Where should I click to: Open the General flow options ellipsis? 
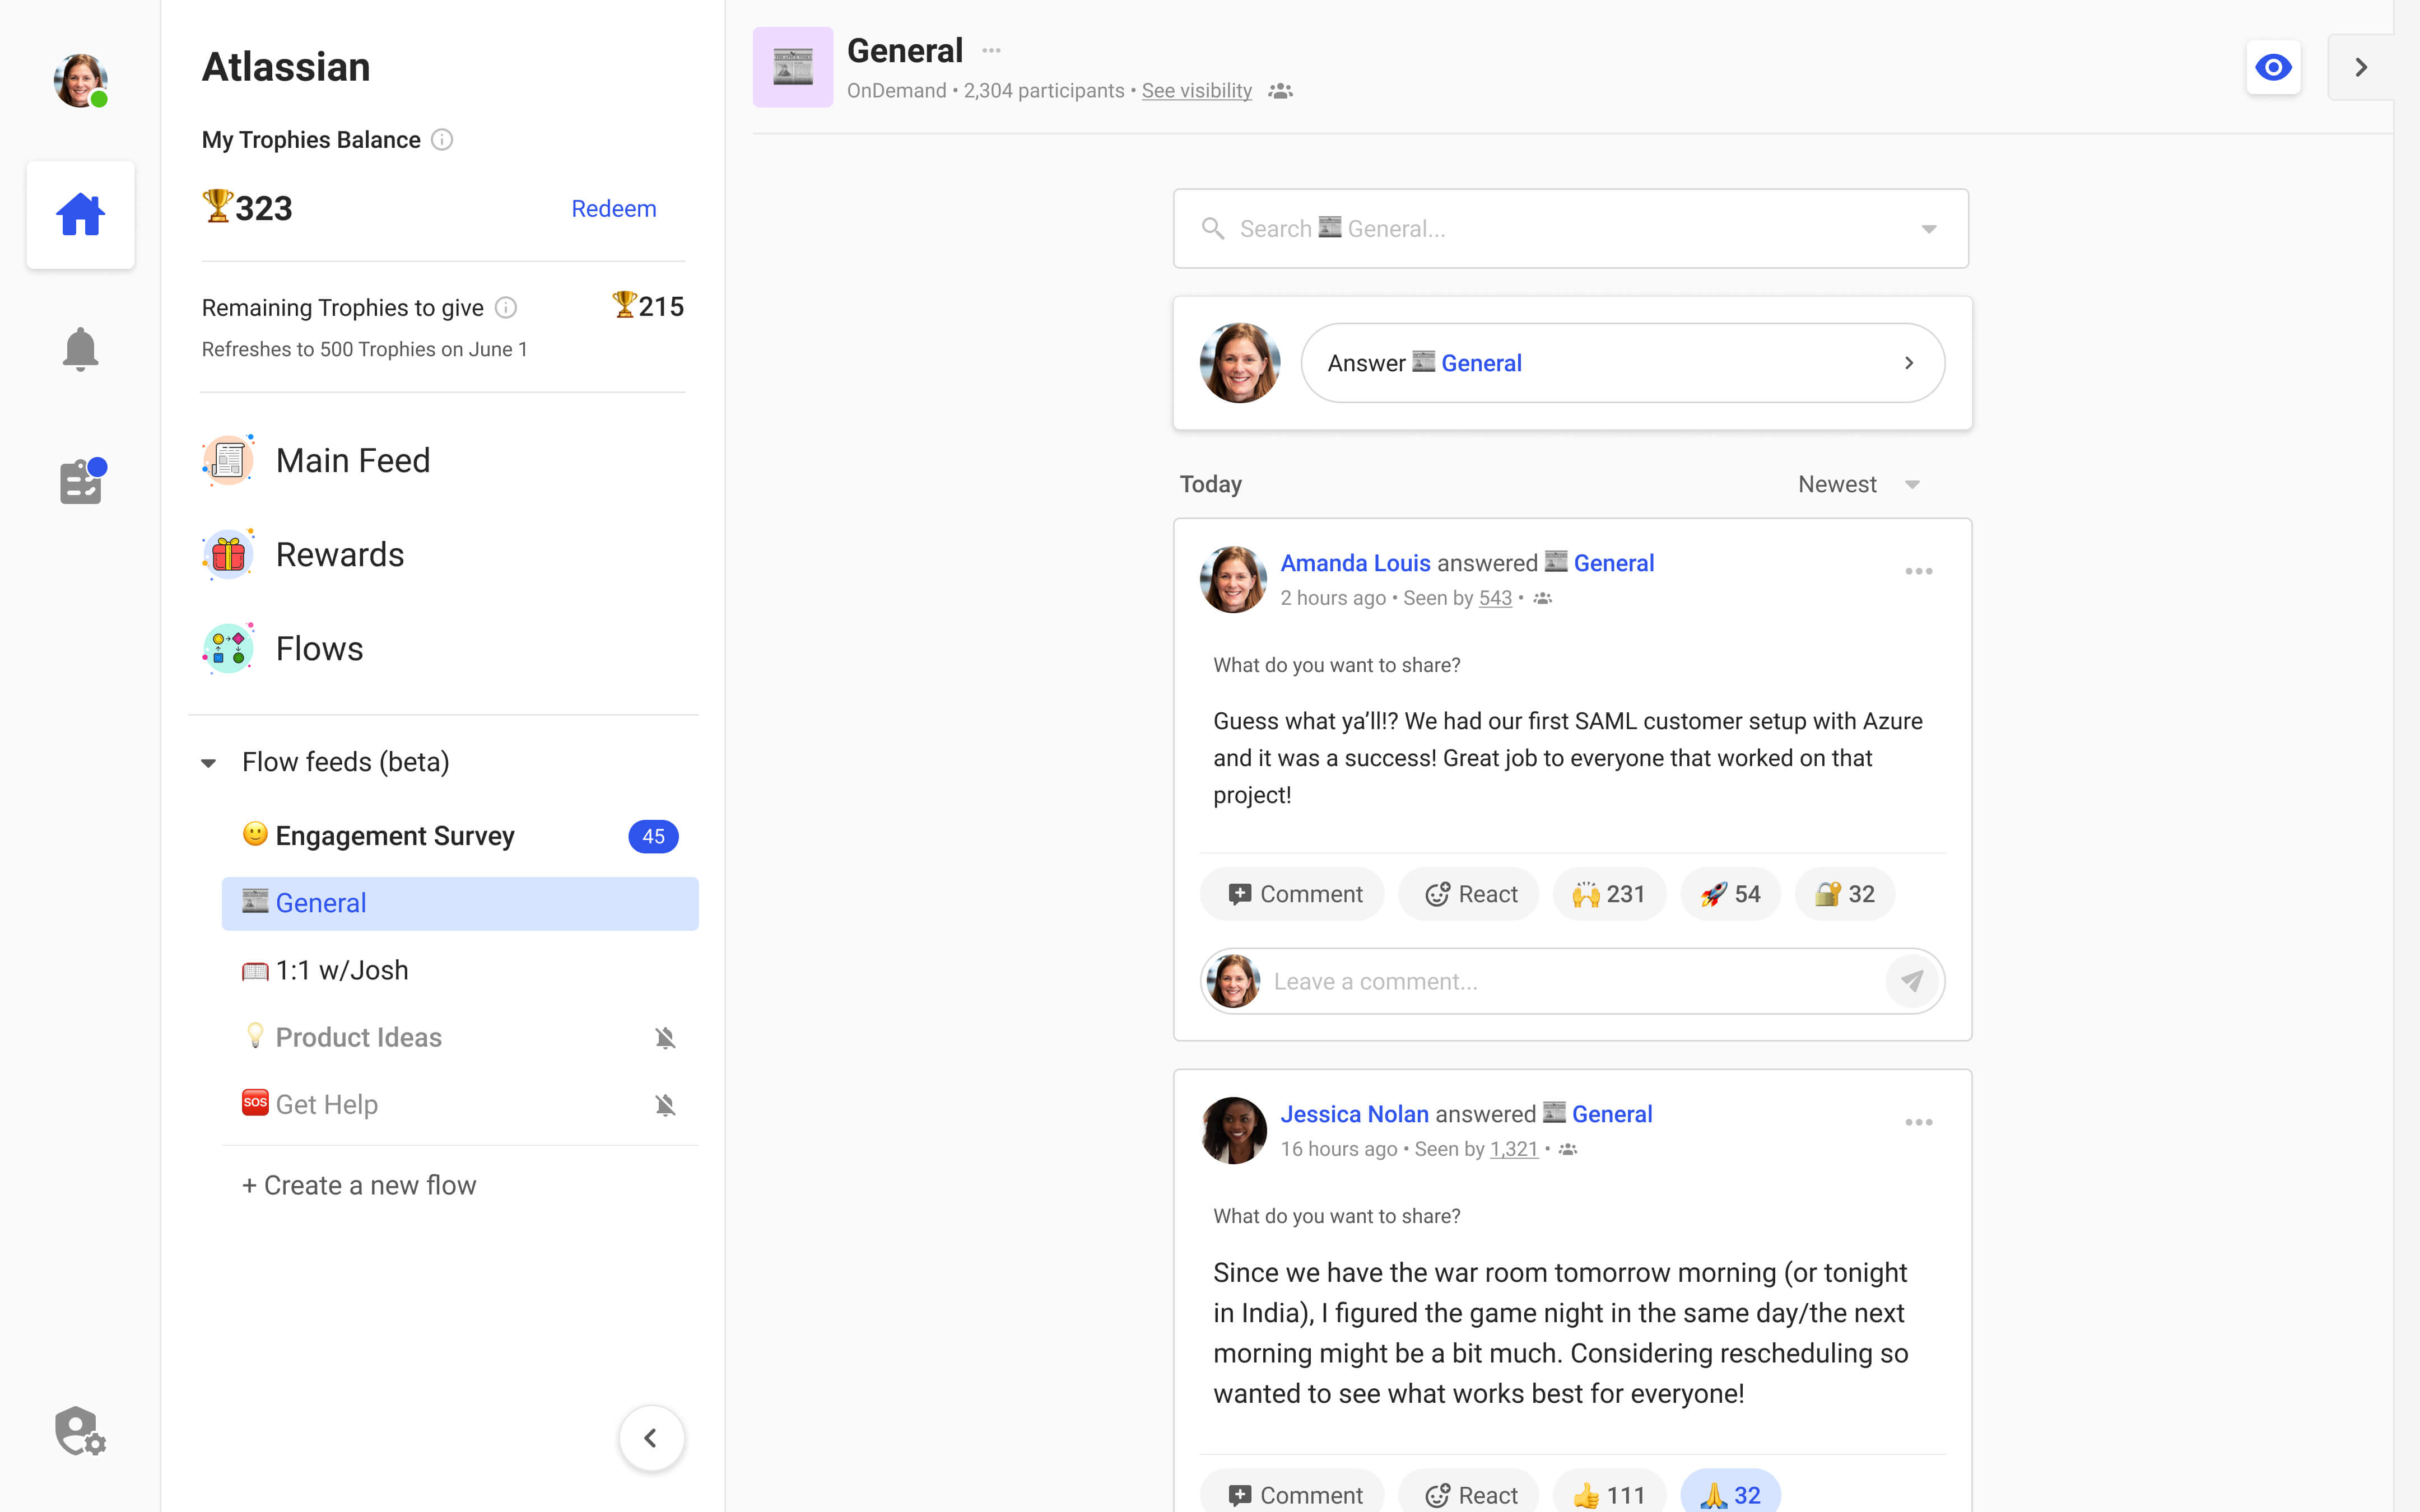pyautogui.click(x=991, y=50)
